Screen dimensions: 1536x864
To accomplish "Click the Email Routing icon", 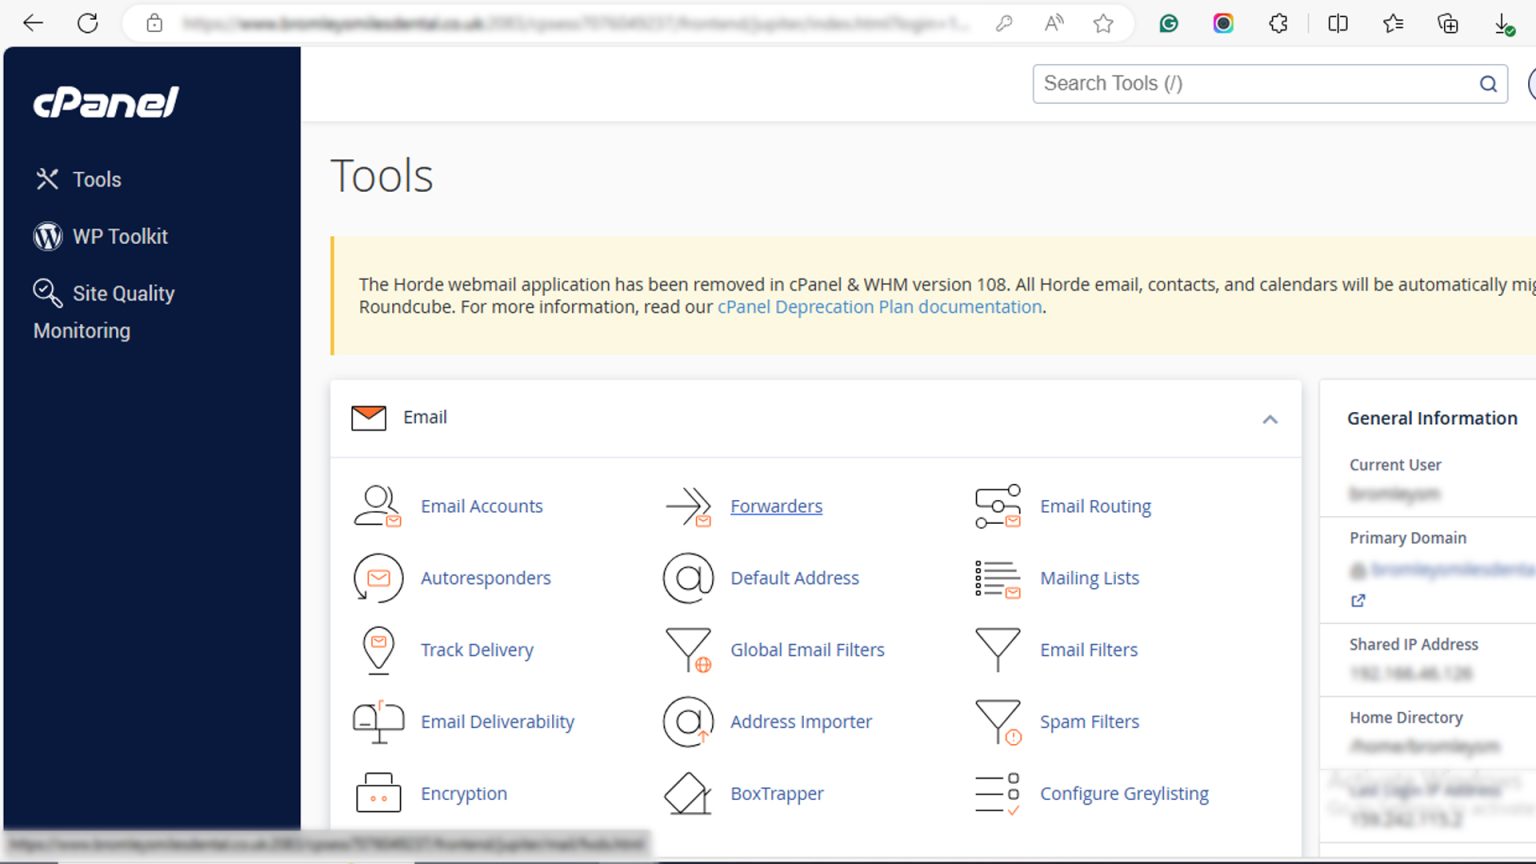I will 998,506.
